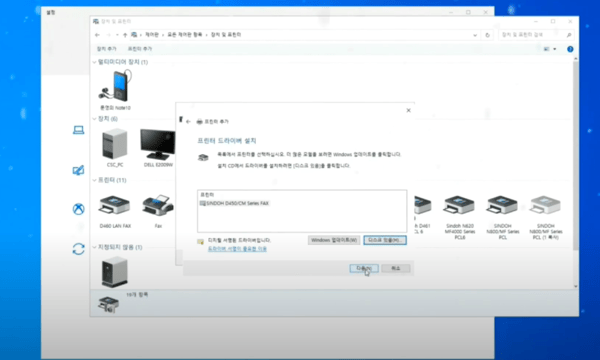Refresh the Devices and Printers list
600x360 pixels.
488,35
